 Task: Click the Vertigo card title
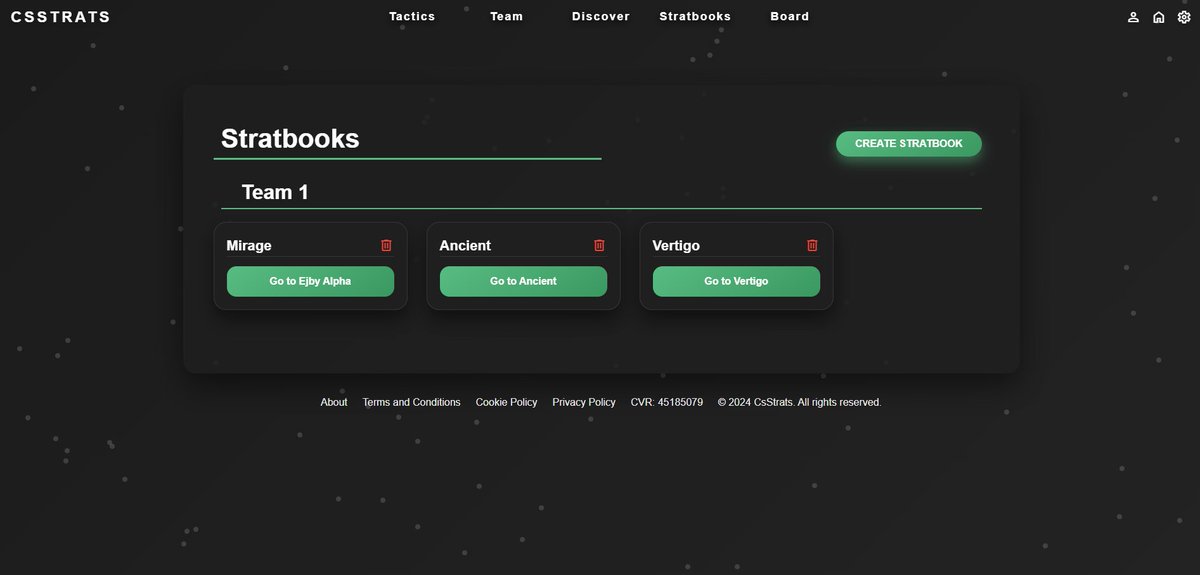click(x=676, y=245)
